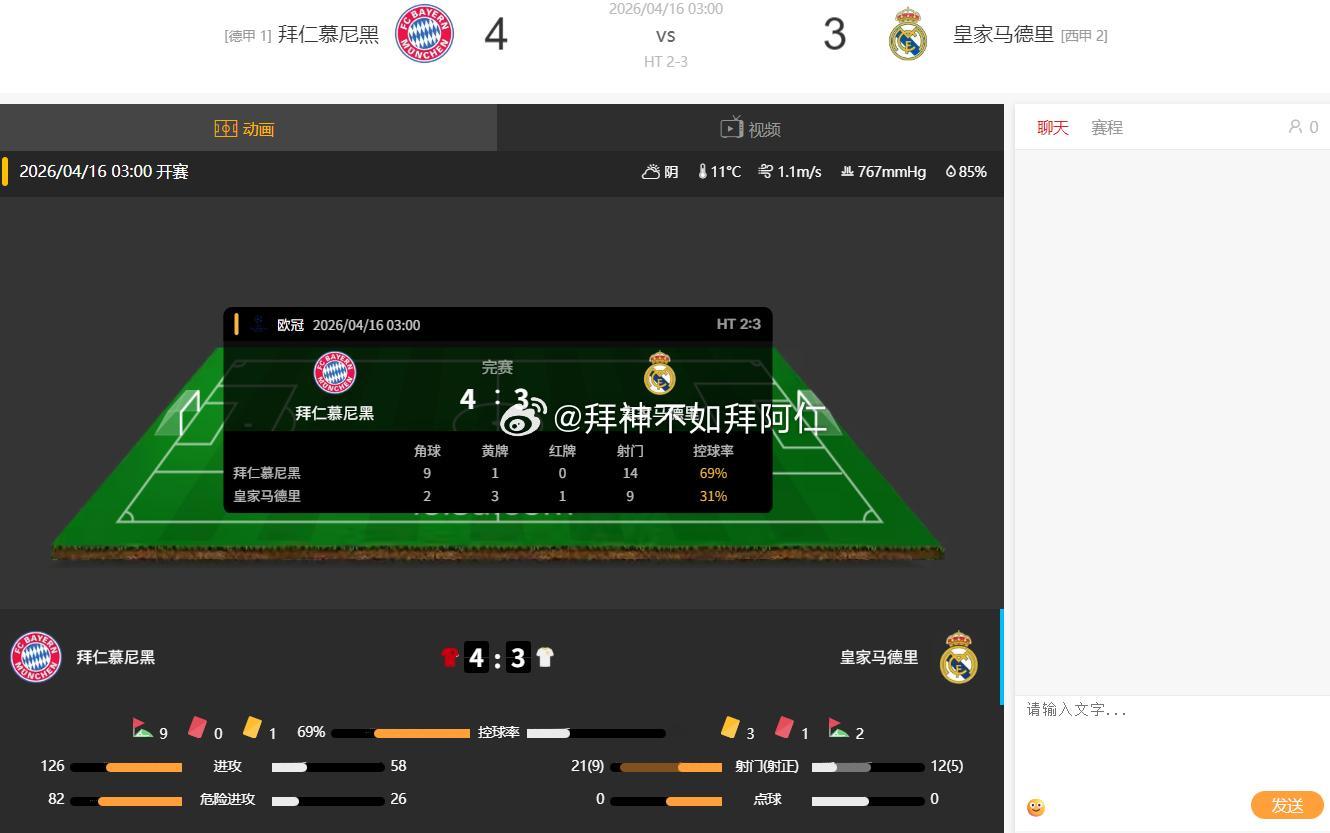The image size is (1330, 833).
Task: Focus the chat text input field
Action: click(1172, 740)
